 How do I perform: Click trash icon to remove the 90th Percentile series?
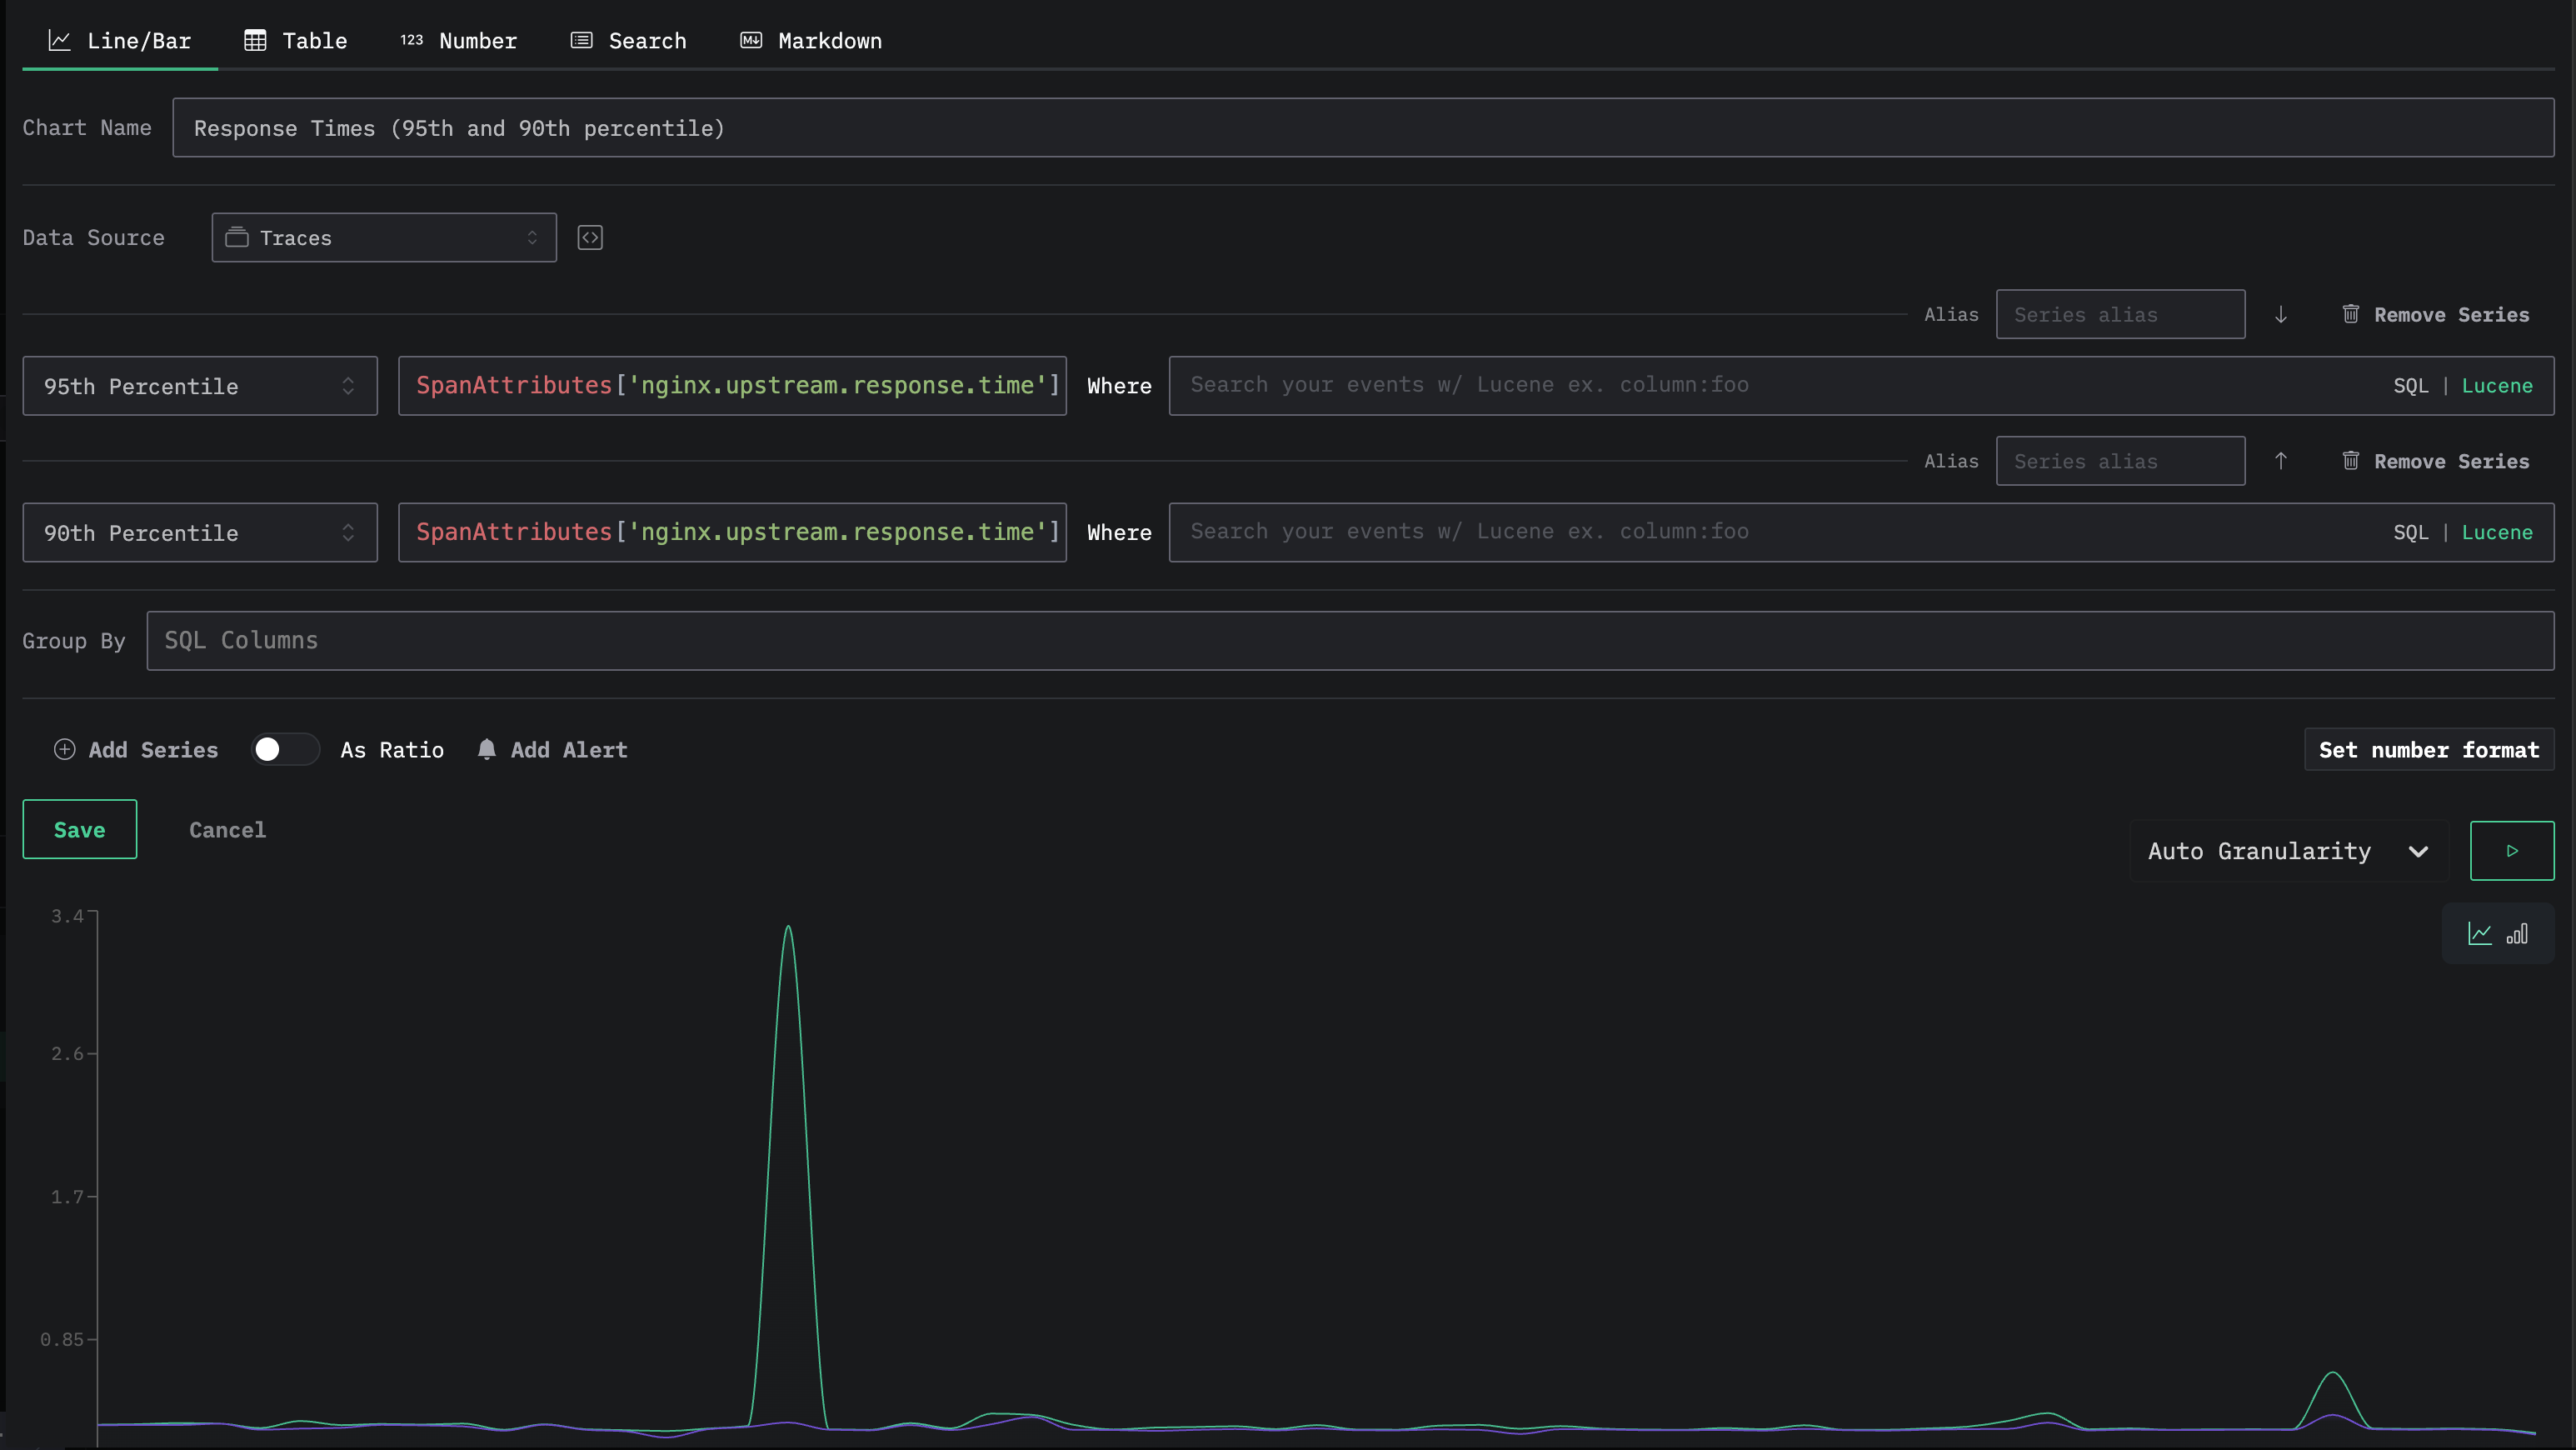tap(2351, 461)
